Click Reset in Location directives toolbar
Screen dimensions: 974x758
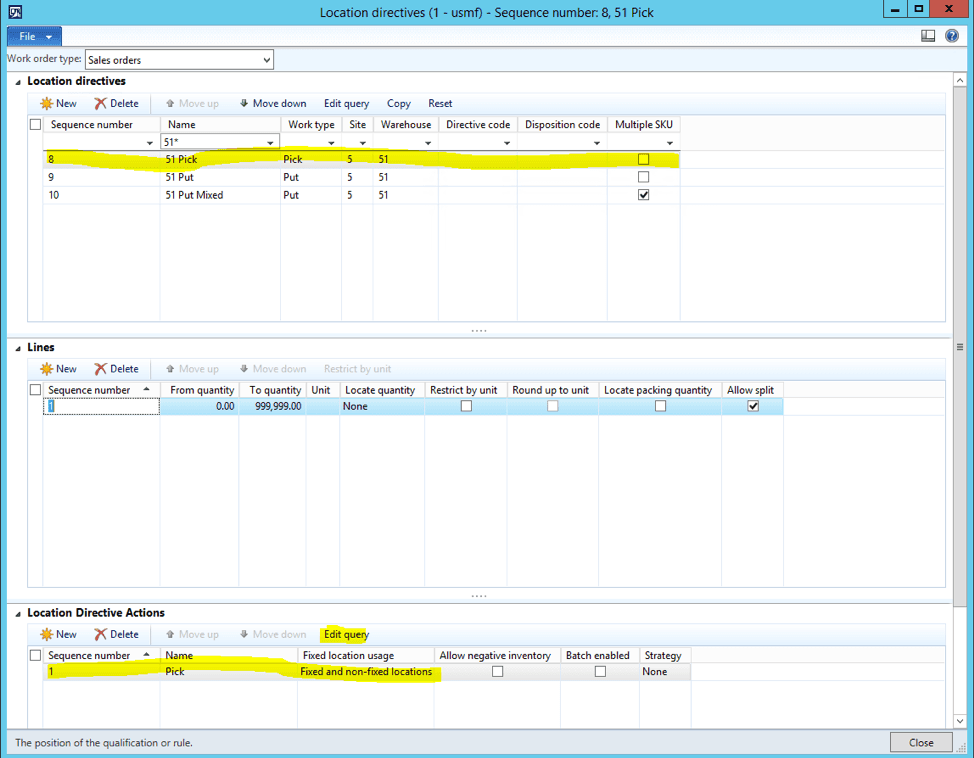(x=440, y=104)
